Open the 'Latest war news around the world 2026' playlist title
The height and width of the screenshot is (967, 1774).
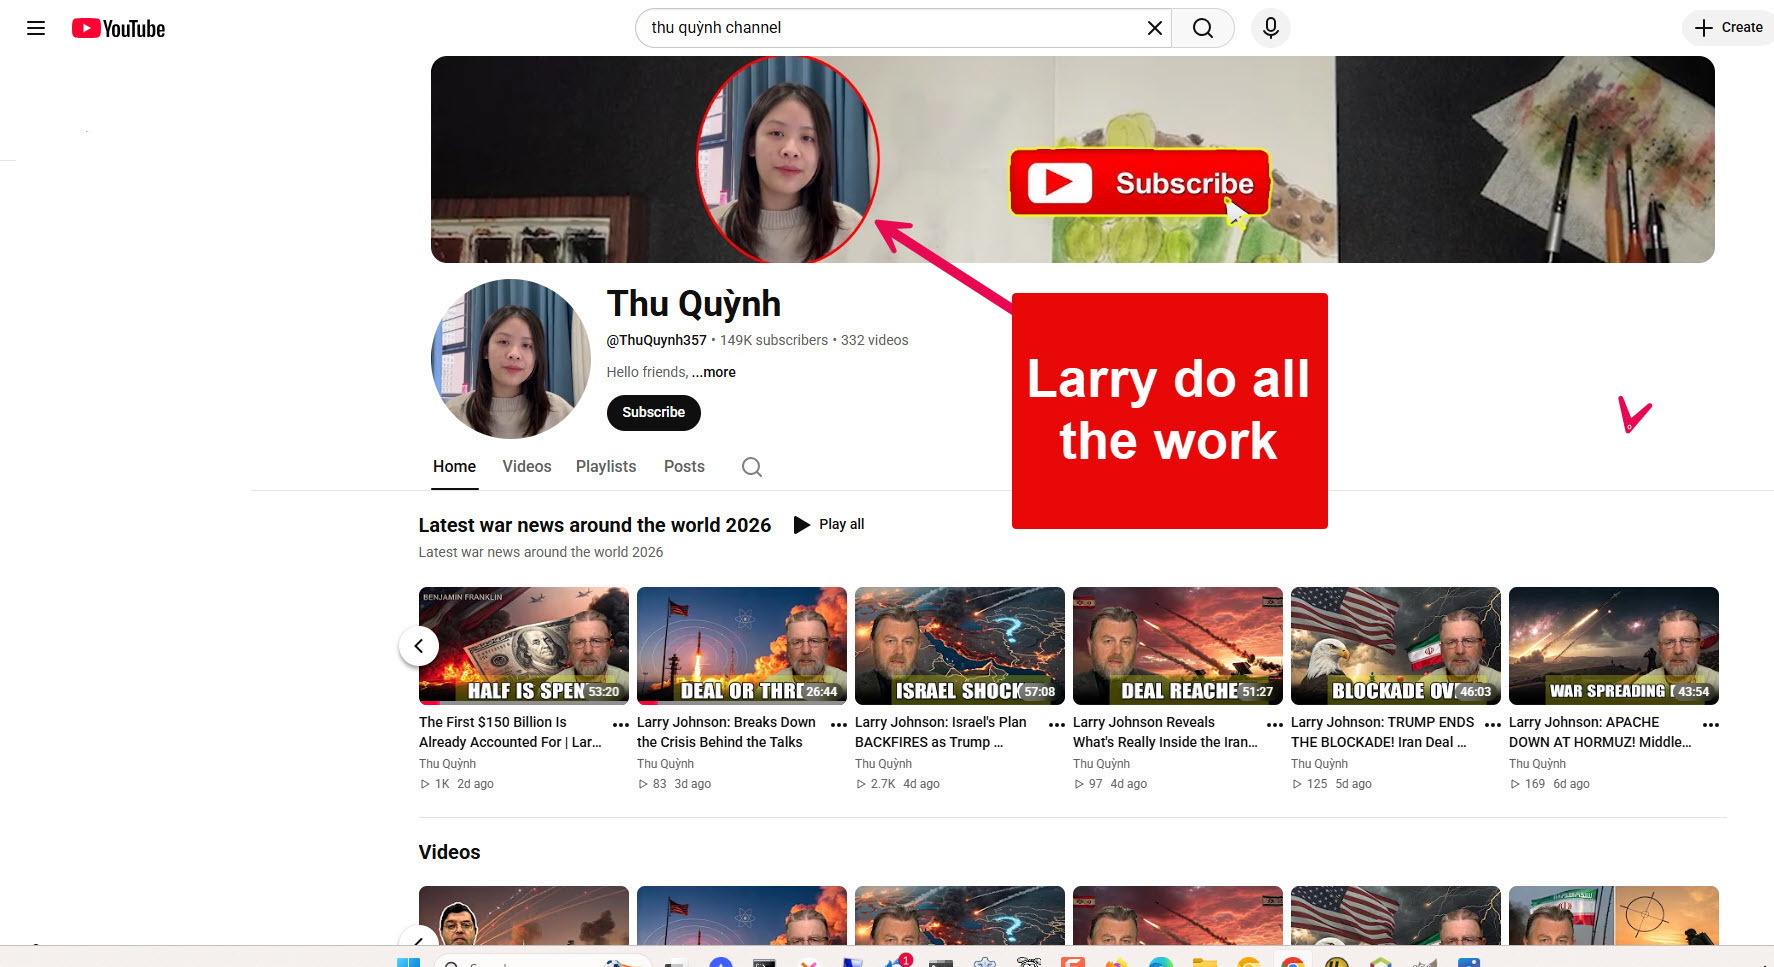pos(595,525)
